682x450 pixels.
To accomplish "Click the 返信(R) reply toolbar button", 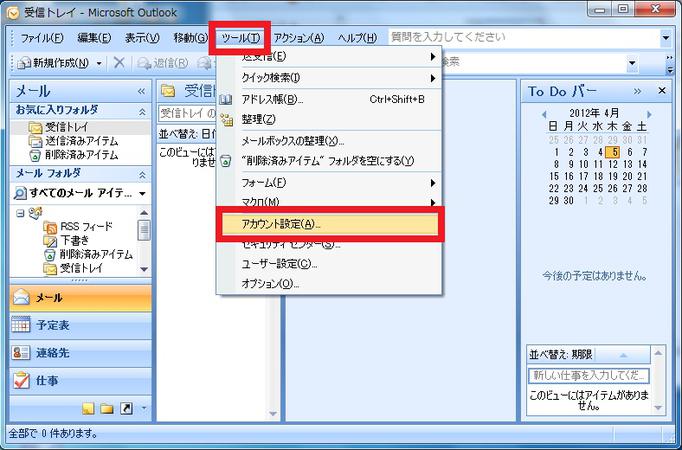I will click(x=163, y=63).
